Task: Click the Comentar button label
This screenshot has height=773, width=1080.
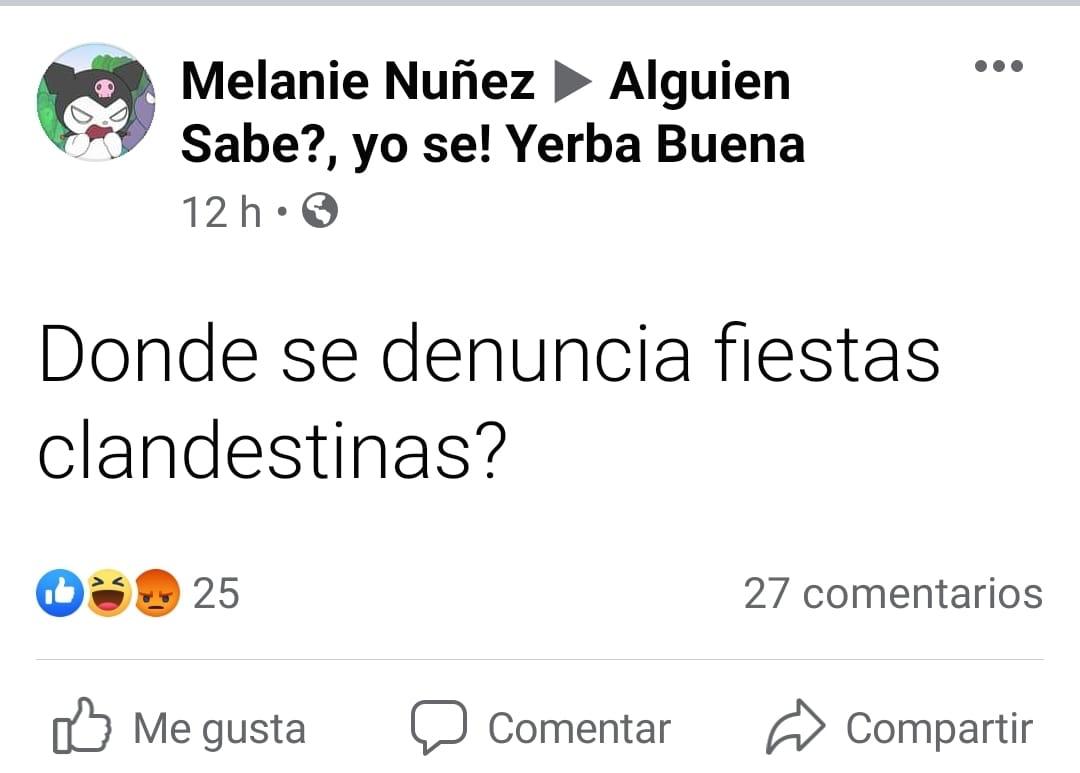Action: 579,729
